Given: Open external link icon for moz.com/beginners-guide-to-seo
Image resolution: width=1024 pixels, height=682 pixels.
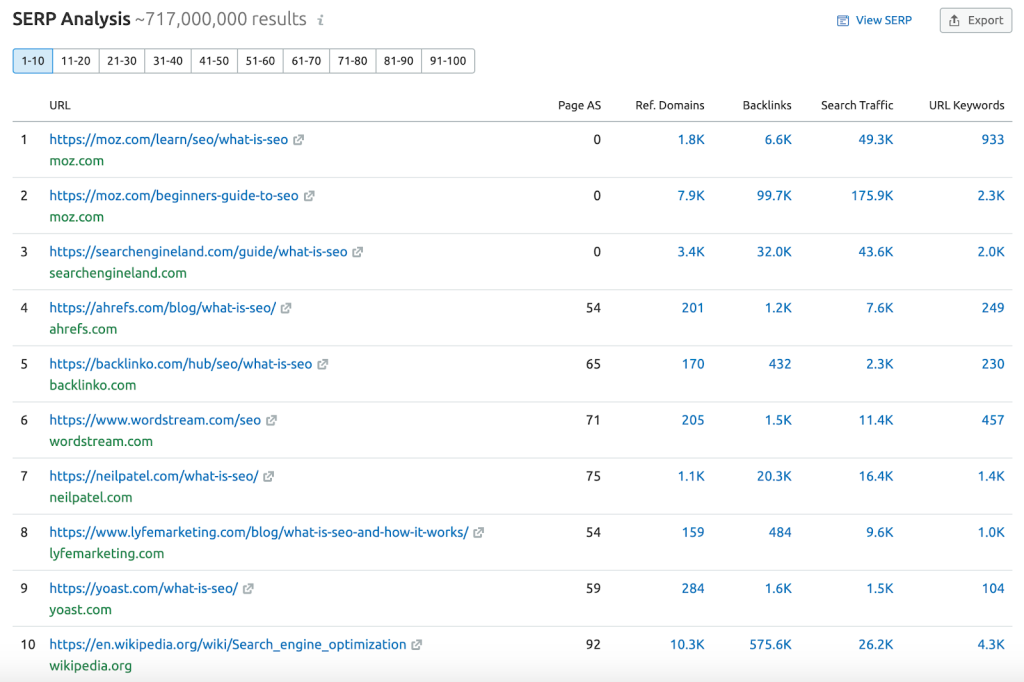Looking at the screenshot, I should [x=309, y=196].
